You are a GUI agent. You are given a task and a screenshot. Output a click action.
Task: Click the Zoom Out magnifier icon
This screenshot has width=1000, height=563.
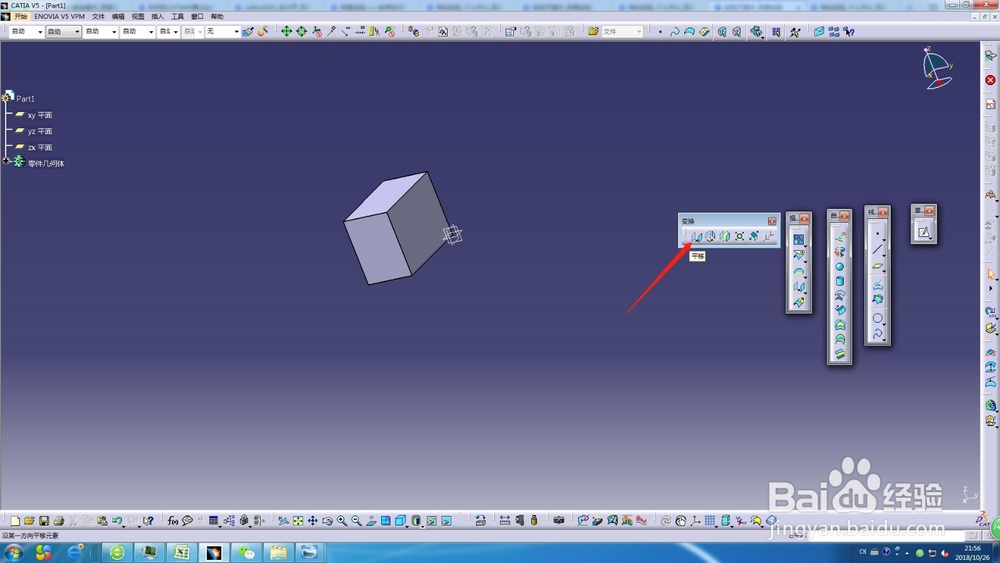click(357, 521)
